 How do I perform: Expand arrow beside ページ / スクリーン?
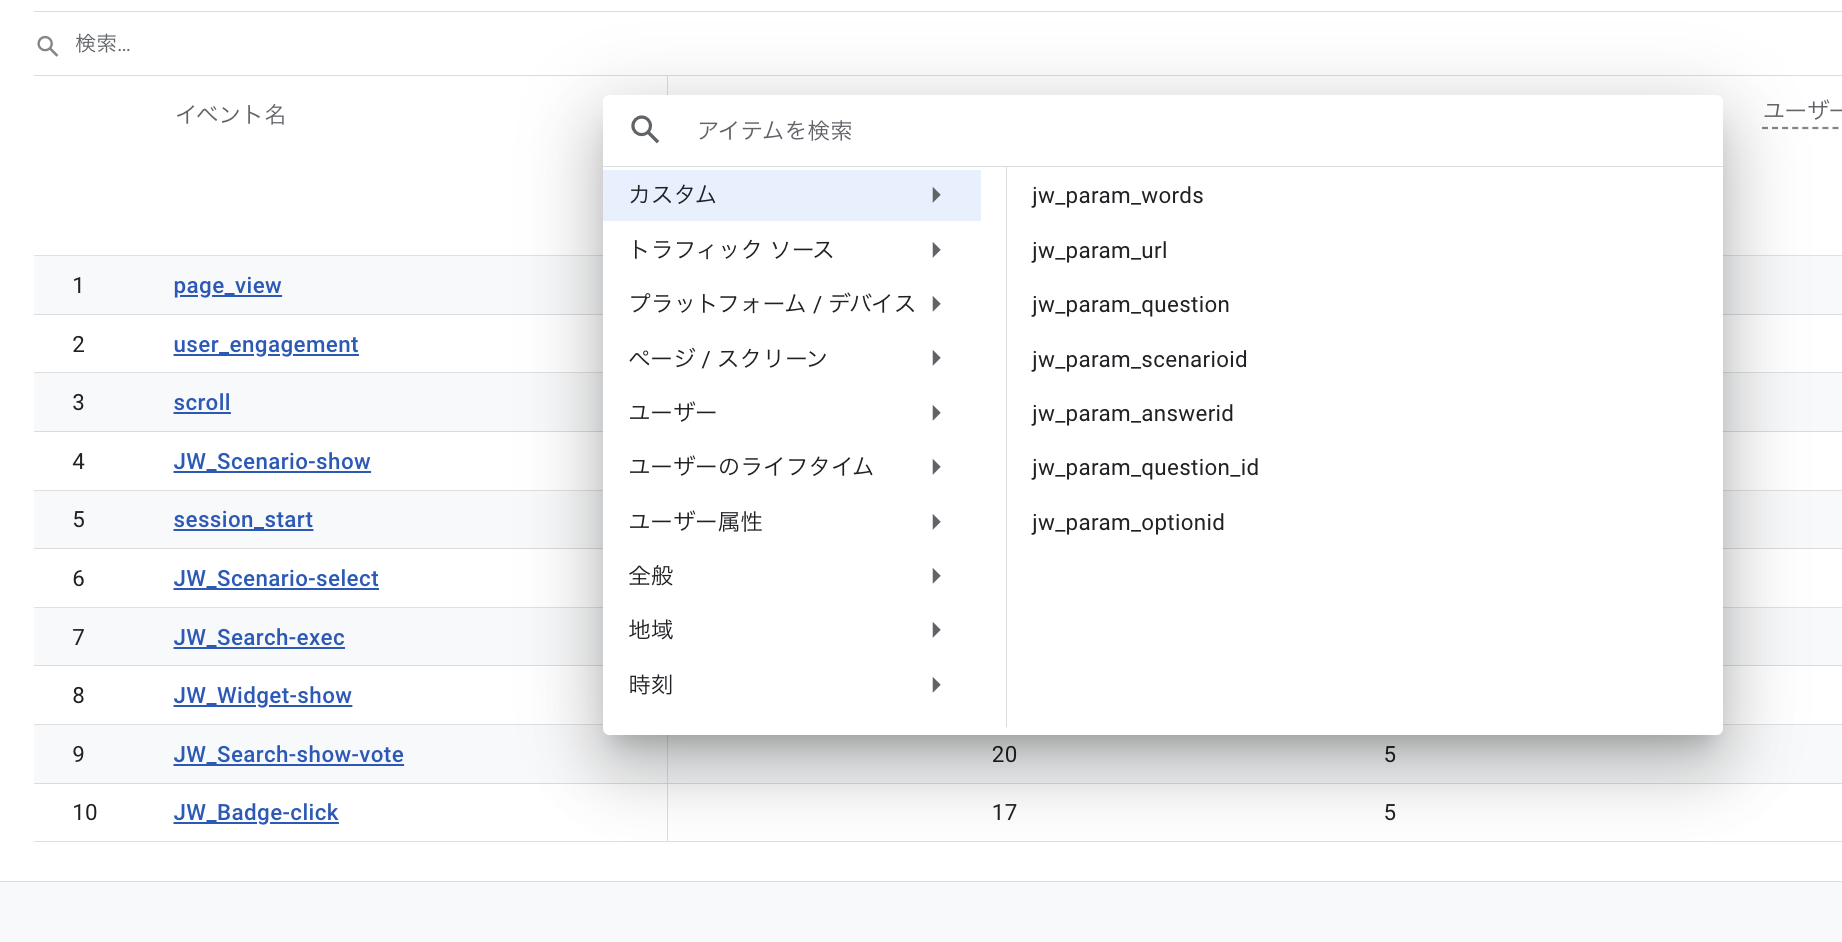point(936,358)
